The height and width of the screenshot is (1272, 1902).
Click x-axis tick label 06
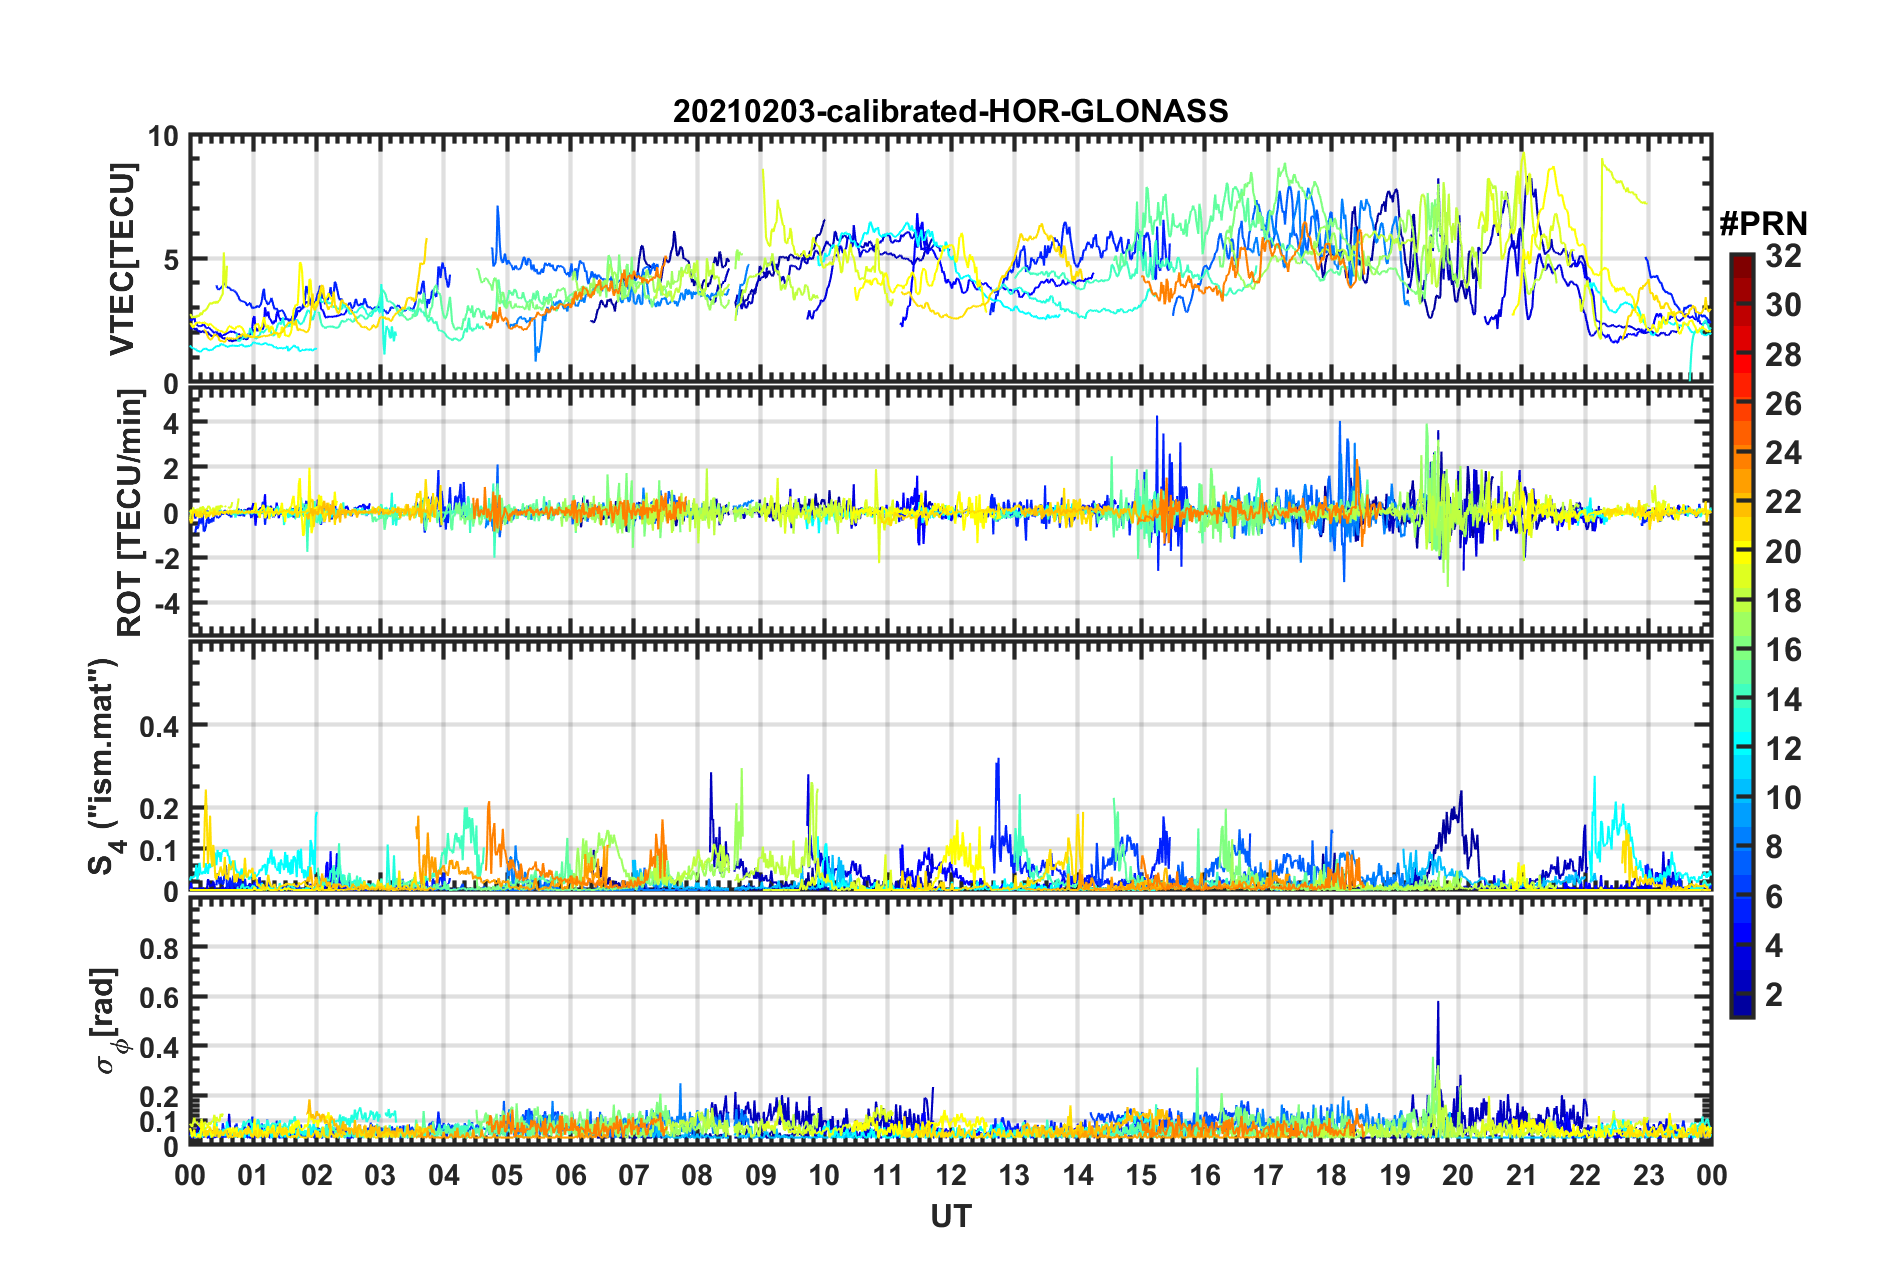[571, 1175]
